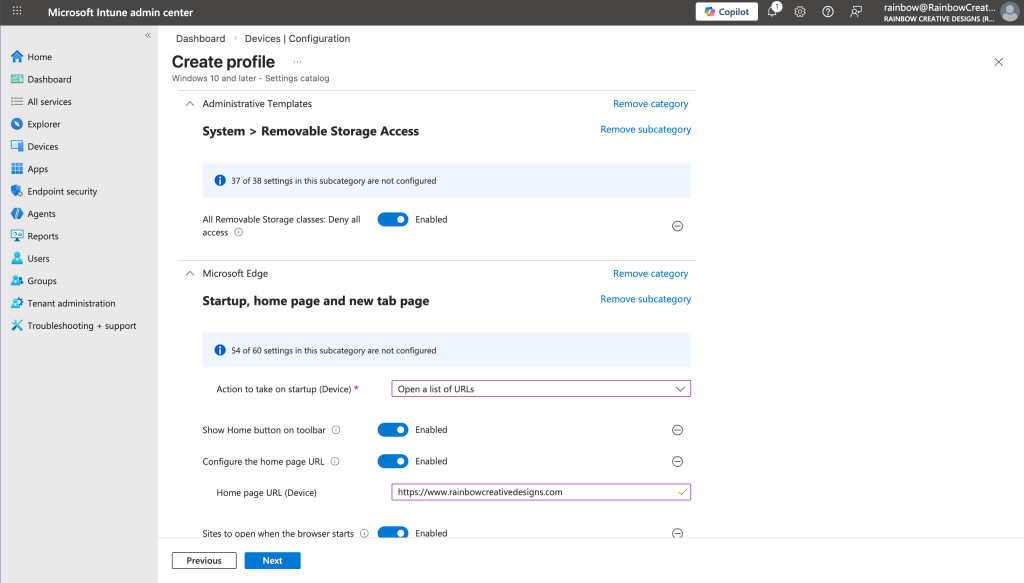Click the help question mark icon

[828, 12]
